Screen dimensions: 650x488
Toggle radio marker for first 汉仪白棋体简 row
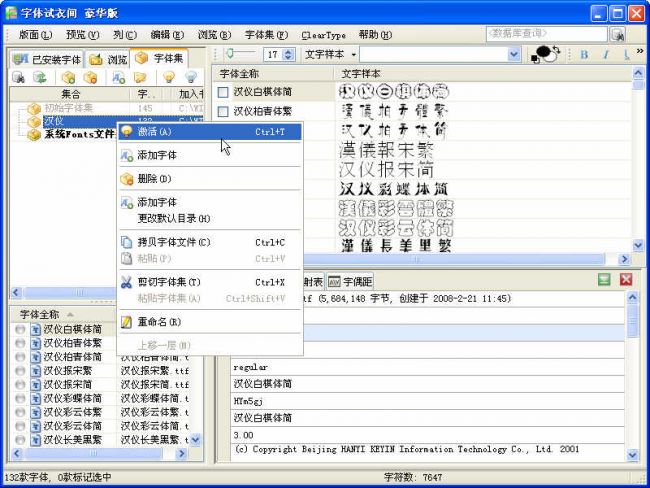click(x=20, y=329)
